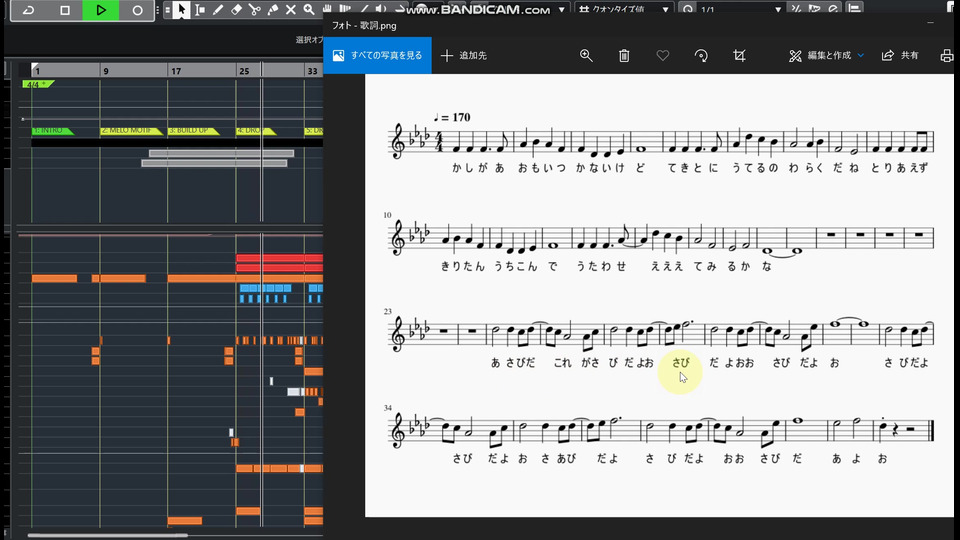Select the Cubase Zoom magnifier tool

pyautogui.click(x=309, y=10)
